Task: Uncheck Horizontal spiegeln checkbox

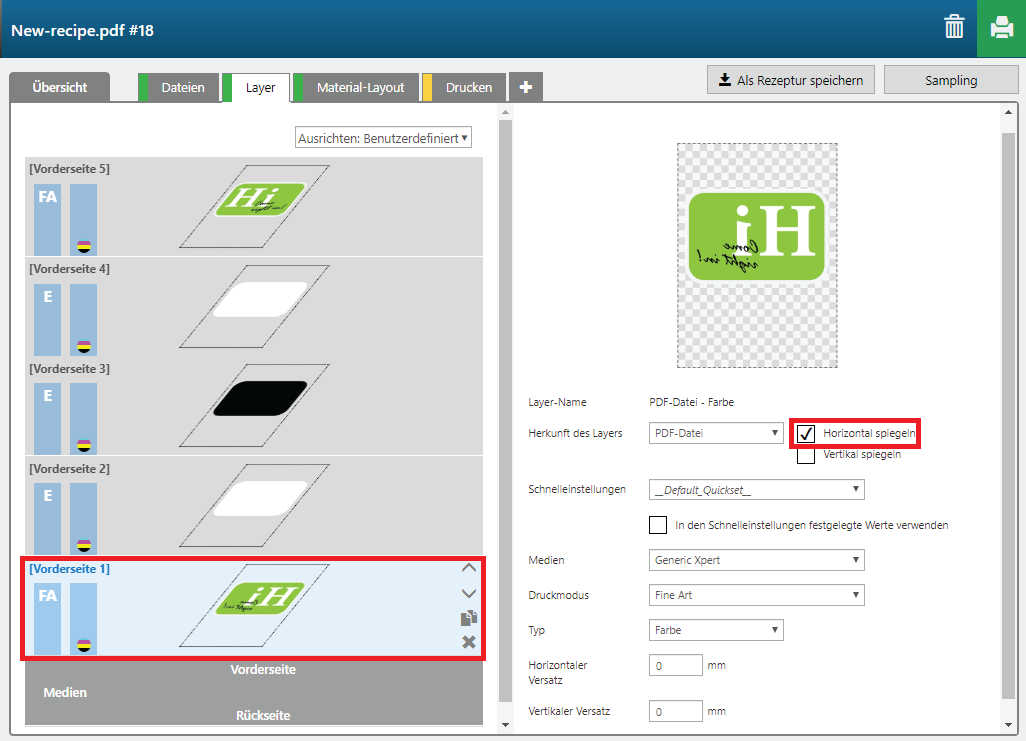Action: (806, 434)
